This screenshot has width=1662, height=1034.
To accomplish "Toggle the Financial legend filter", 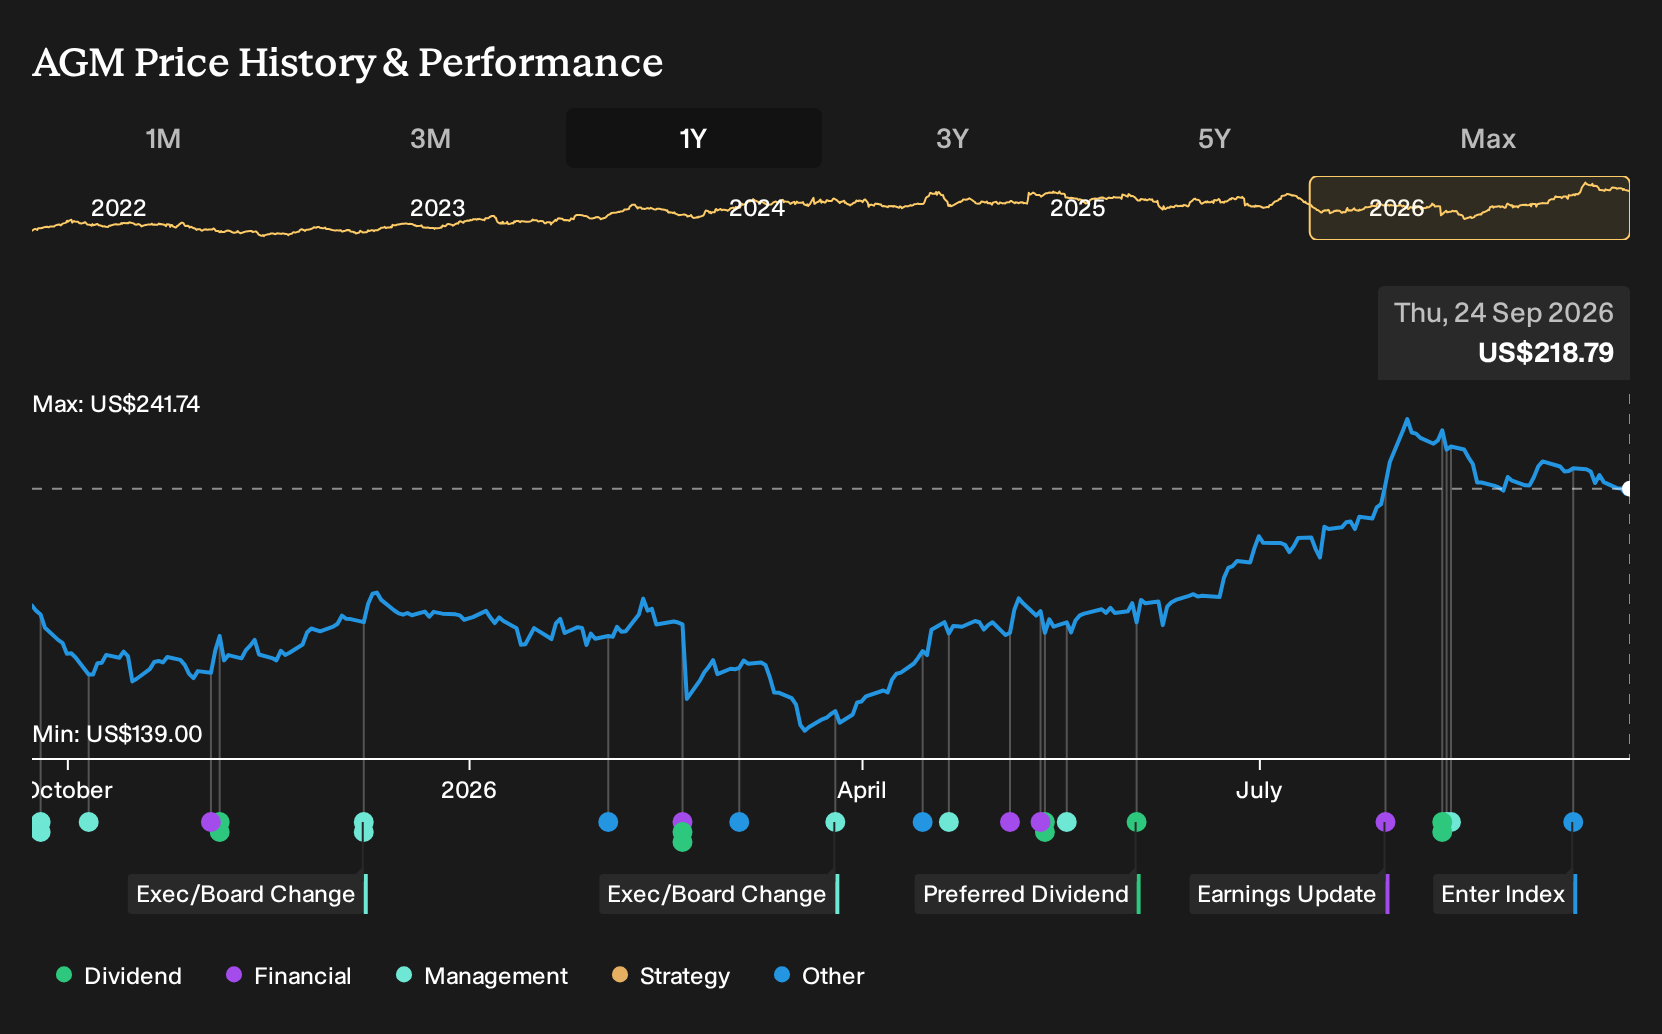I will point(289,976).
